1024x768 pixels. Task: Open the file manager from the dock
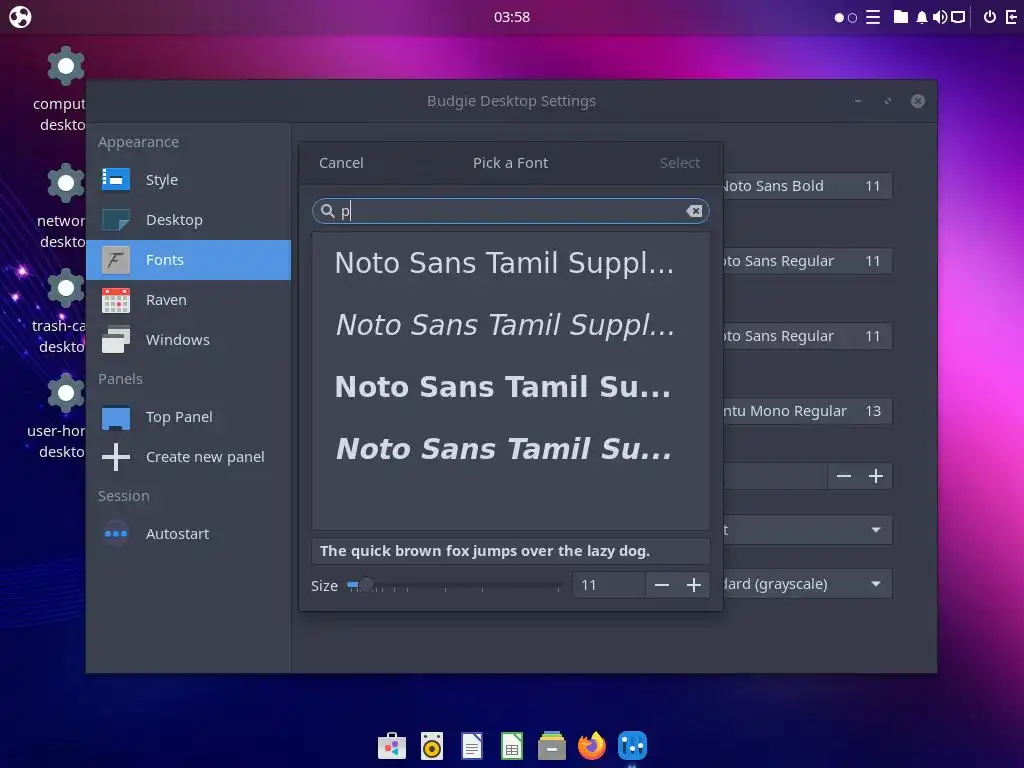click(x=552, y=746)
